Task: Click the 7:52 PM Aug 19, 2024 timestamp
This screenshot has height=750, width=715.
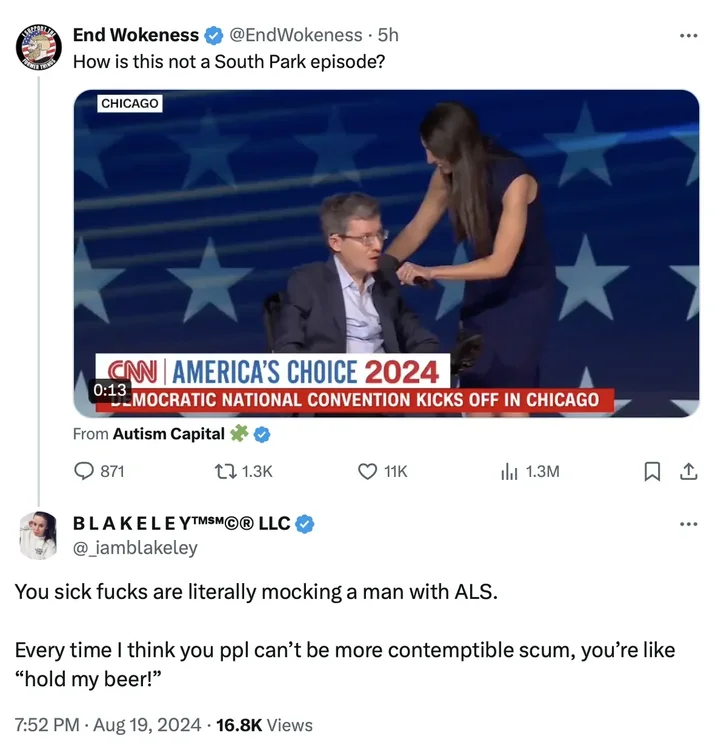Action: [108, 725]
